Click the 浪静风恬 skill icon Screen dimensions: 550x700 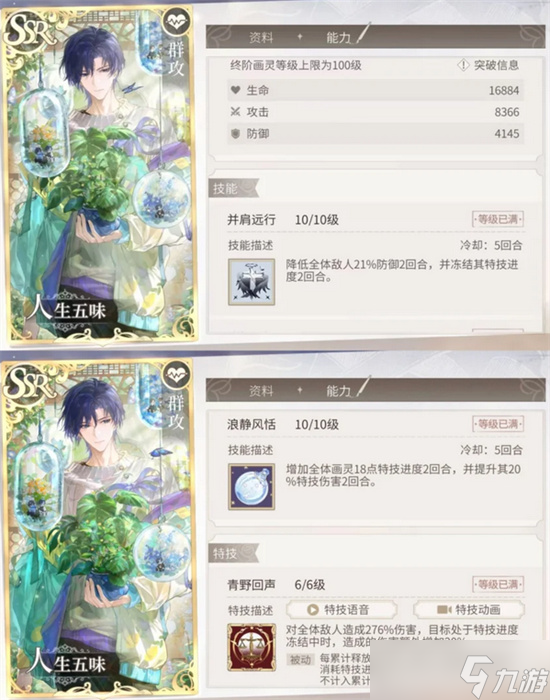point(251,487)
